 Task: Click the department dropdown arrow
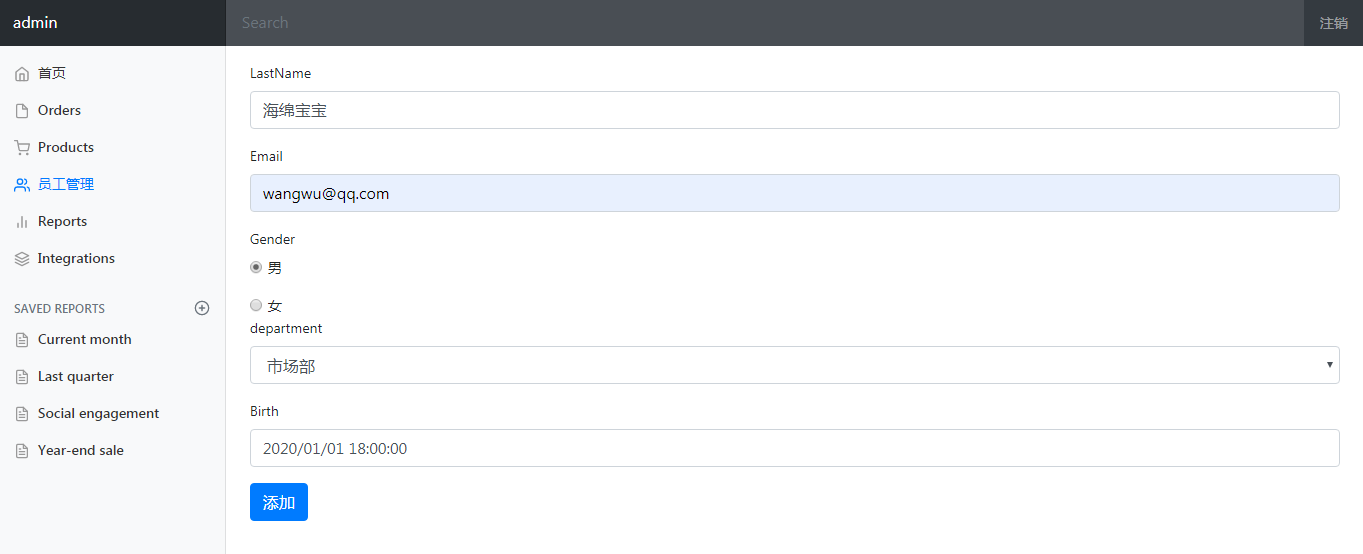point(1330,365)
